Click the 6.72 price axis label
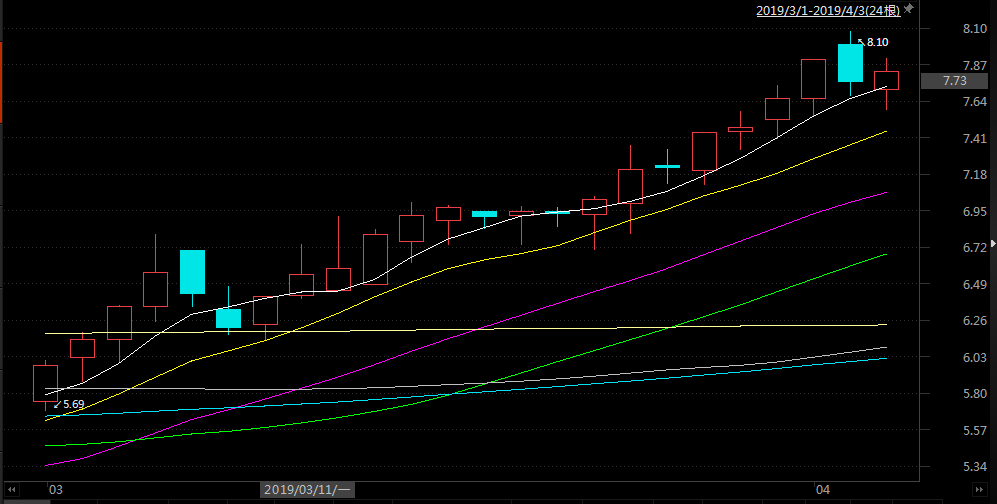Image resolution: width=997 pixels, height=504 pixels. (x=975, y=248)
